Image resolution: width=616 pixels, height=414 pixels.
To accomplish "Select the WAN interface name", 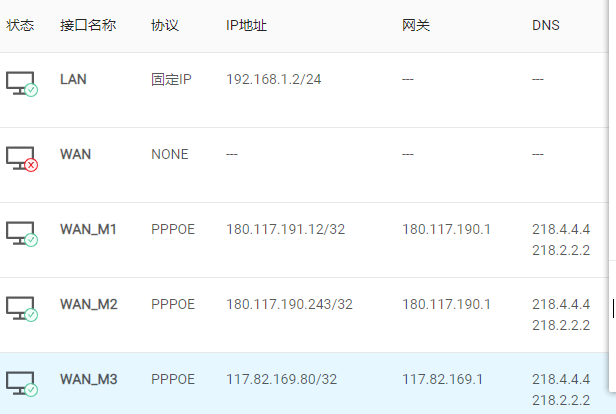I will click(x=76, y=154).
